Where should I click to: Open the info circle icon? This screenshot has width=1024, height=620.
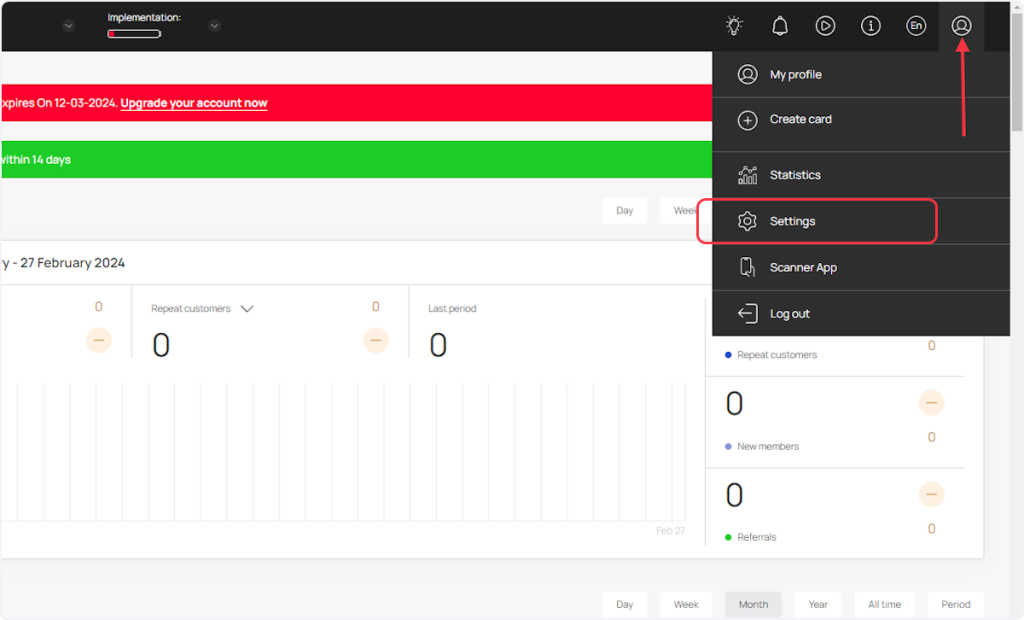tap(871, 26)
